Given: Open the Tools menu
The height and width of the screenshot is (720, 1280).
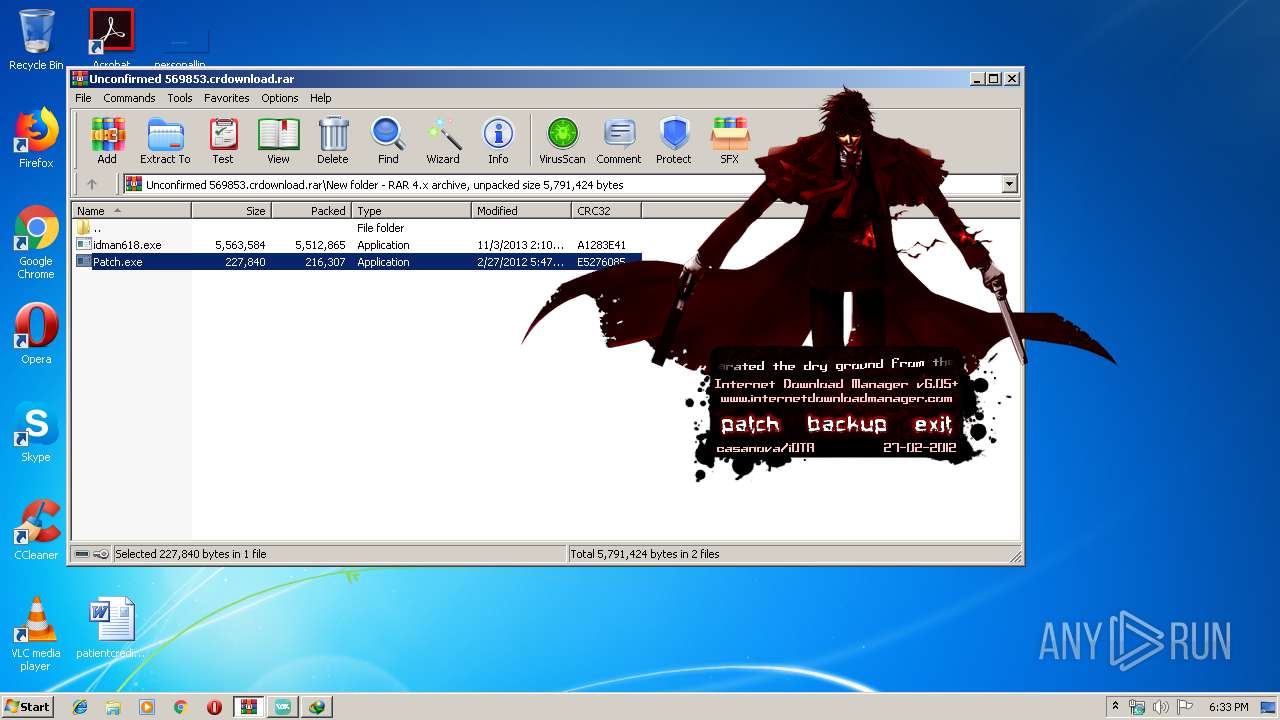Looking at the screenshot, I should (x=180, y=98).
